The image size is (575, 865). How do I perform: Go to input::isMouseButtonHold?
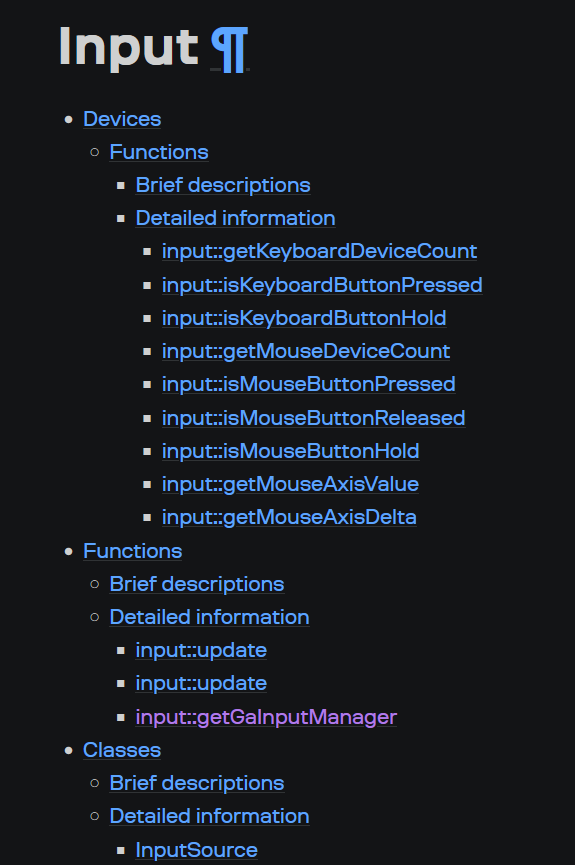291,451
